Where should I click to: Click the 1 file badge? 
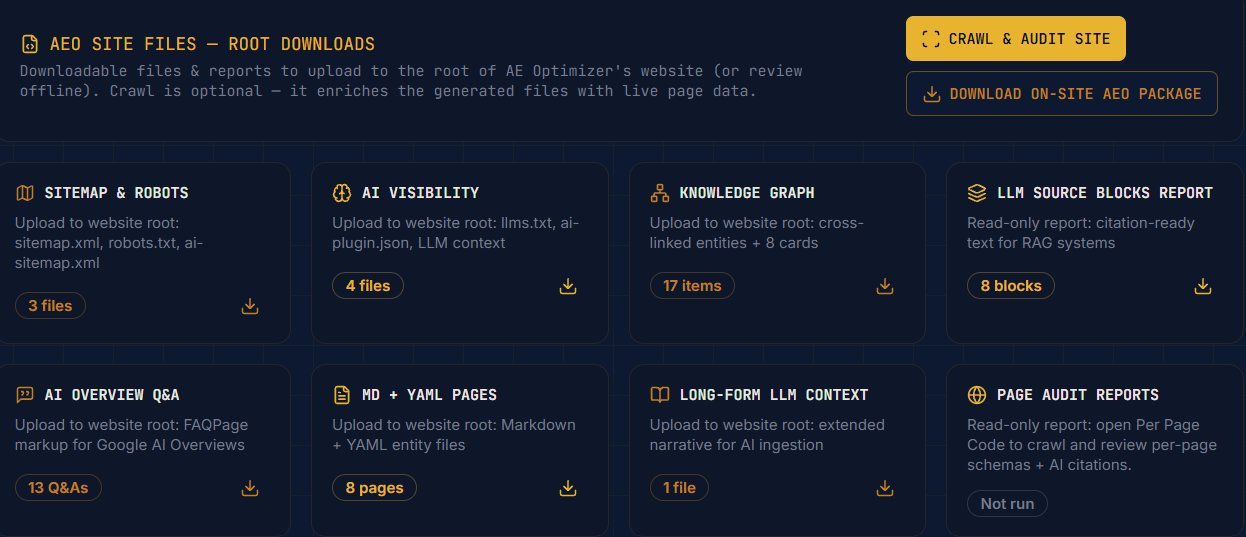[679, 488]
